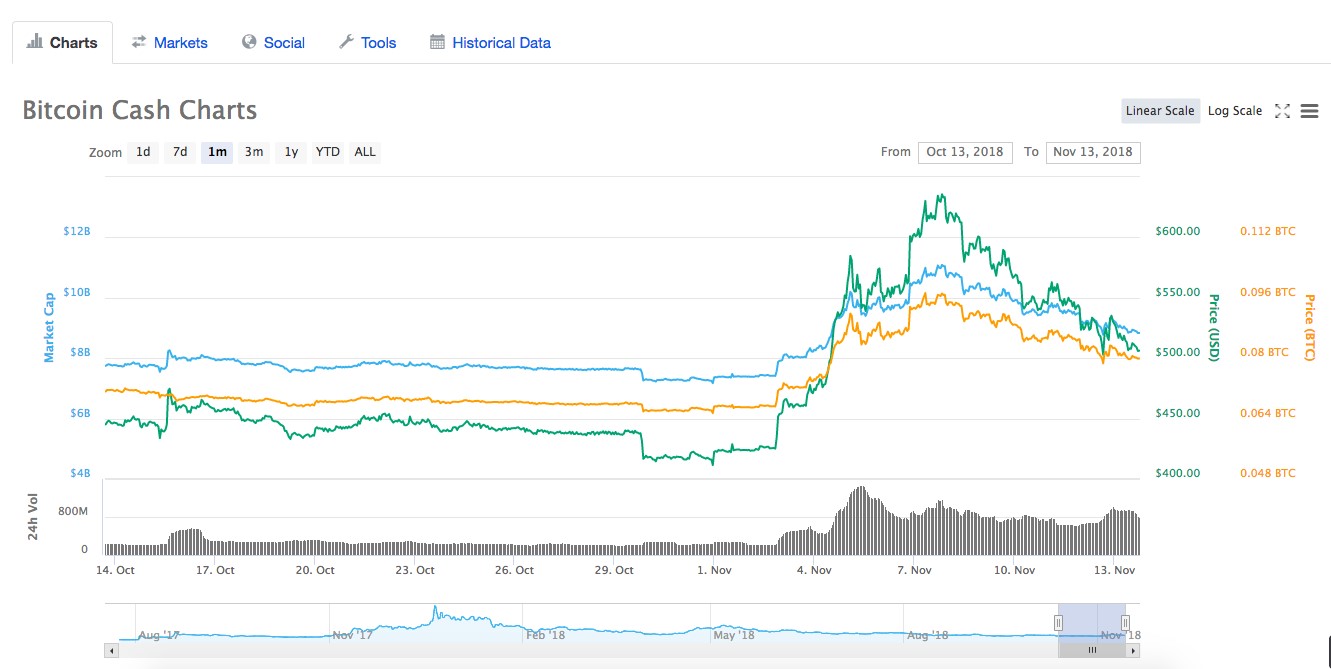Click the $600.00 price axis value
Screen dimensions: 1331x669
tap(1177, 231)
